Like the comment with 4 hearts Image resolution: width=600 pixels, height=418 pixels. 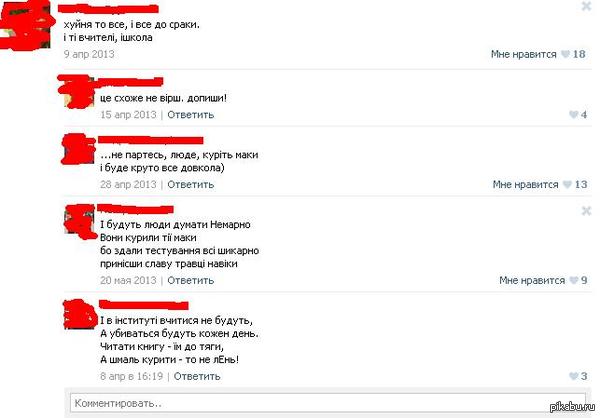click(573, 114)
